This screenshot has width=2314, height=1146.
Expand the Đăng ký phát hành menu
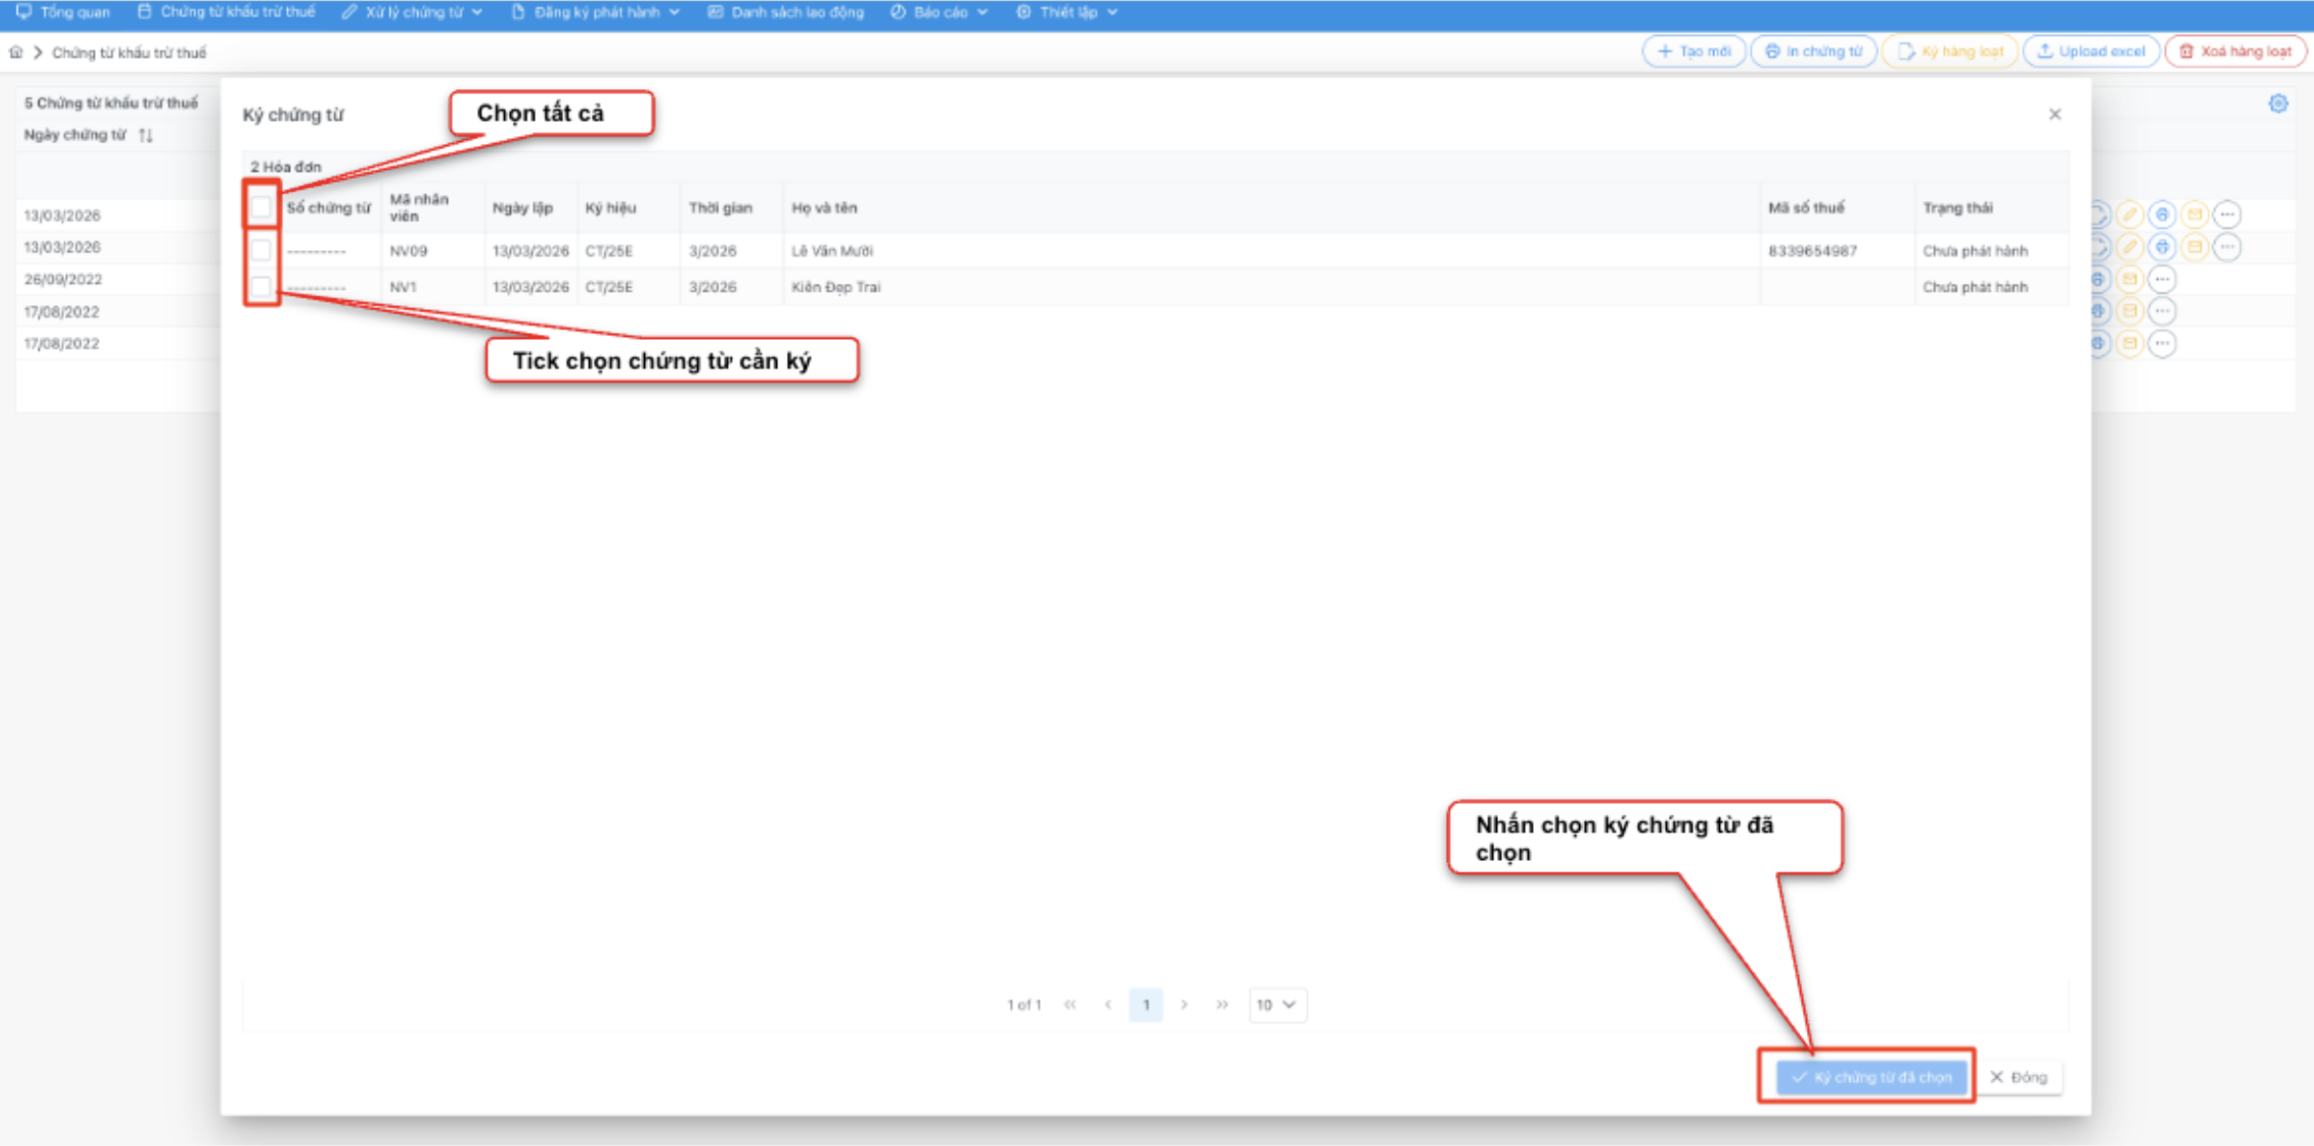pos(596,12)
